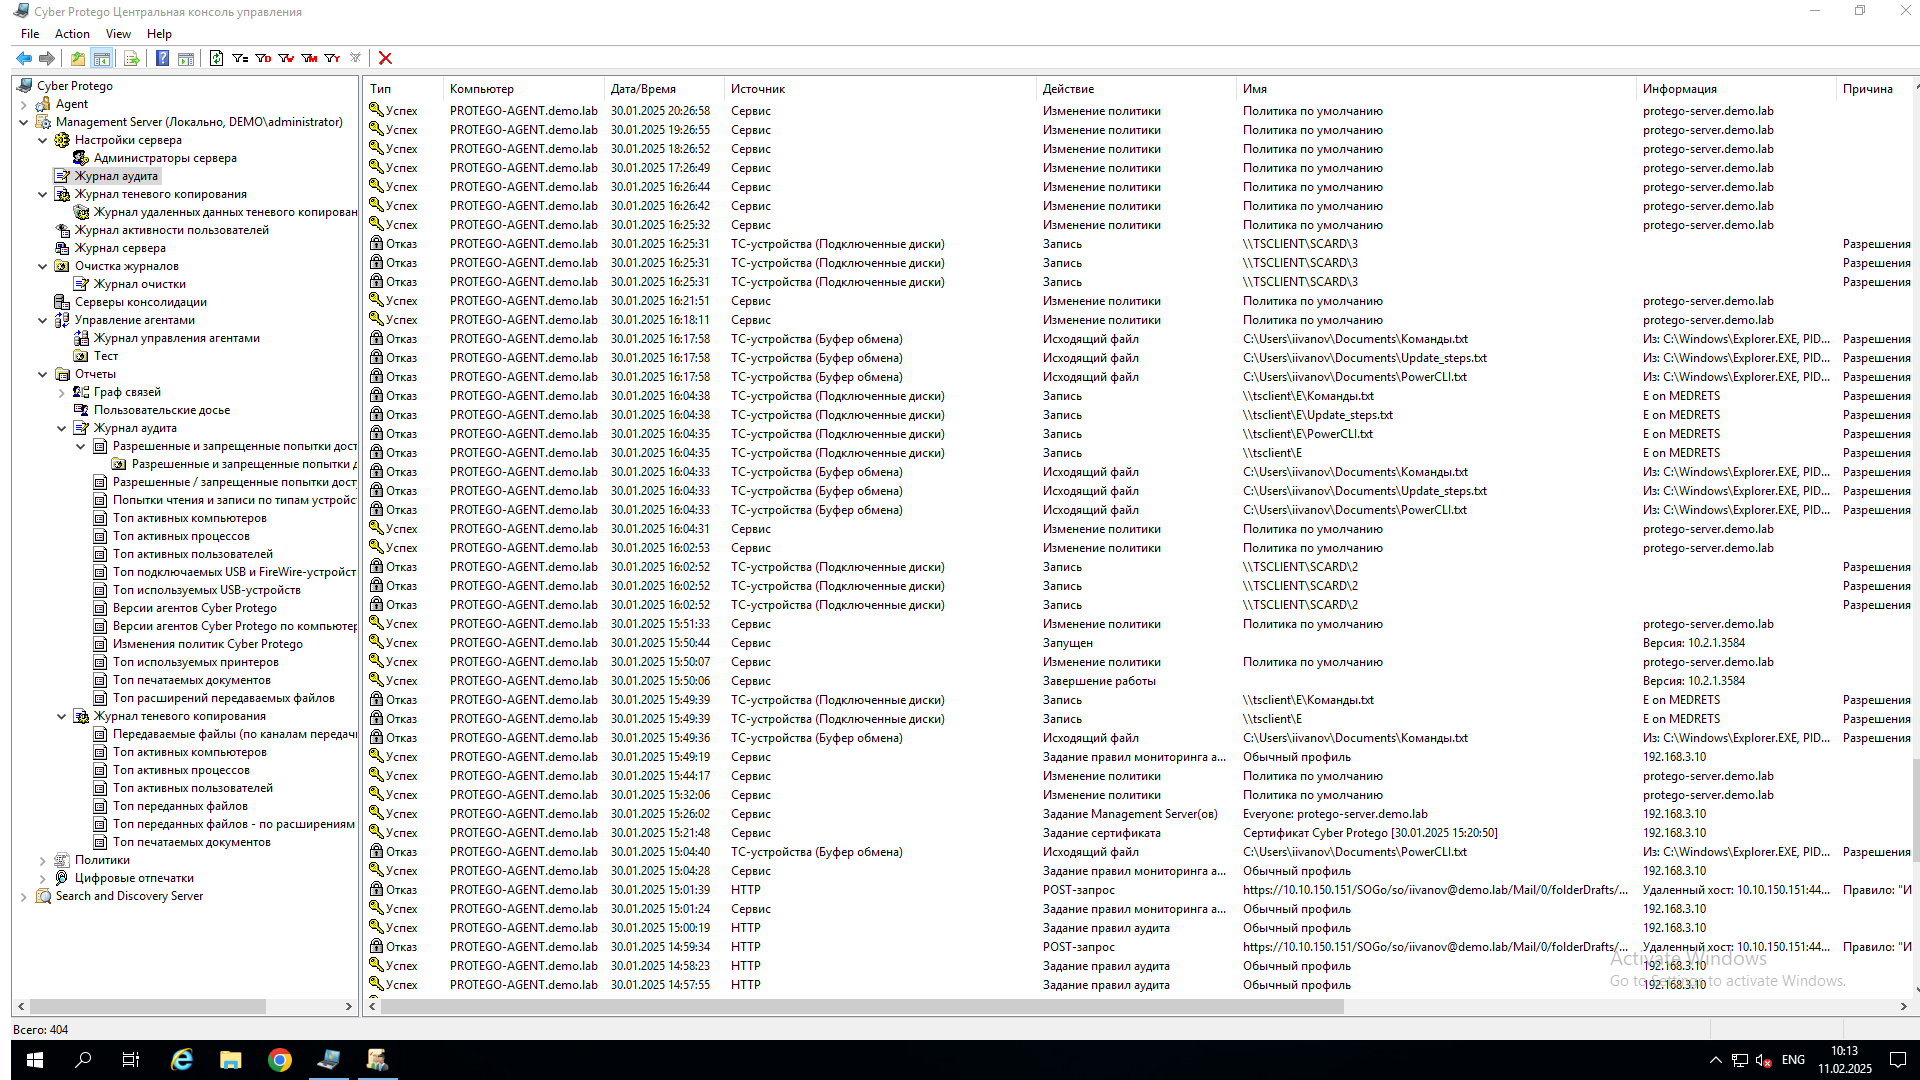Click the Export list toolbar icon
The width and height of the screenshot is (1920, 1080).
(131, 58)
